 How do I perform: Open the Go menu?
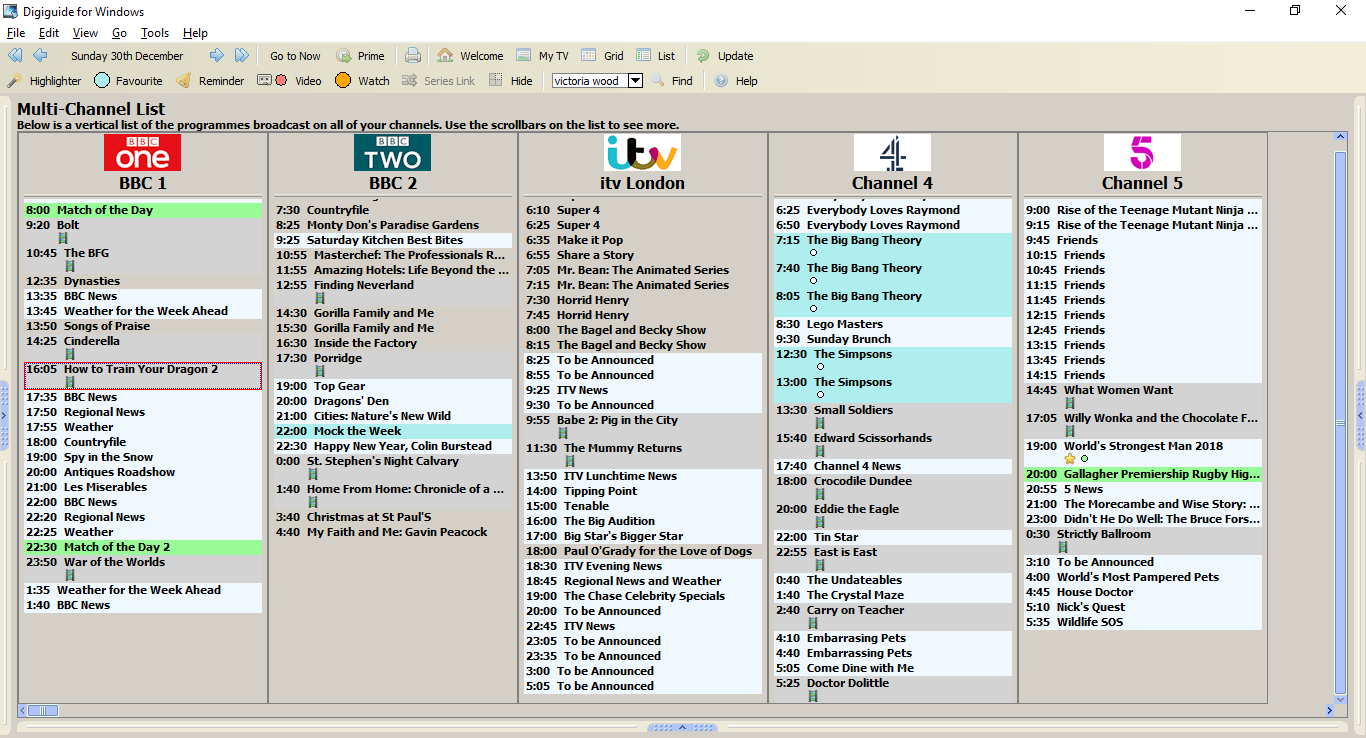(x=119, y=33)
